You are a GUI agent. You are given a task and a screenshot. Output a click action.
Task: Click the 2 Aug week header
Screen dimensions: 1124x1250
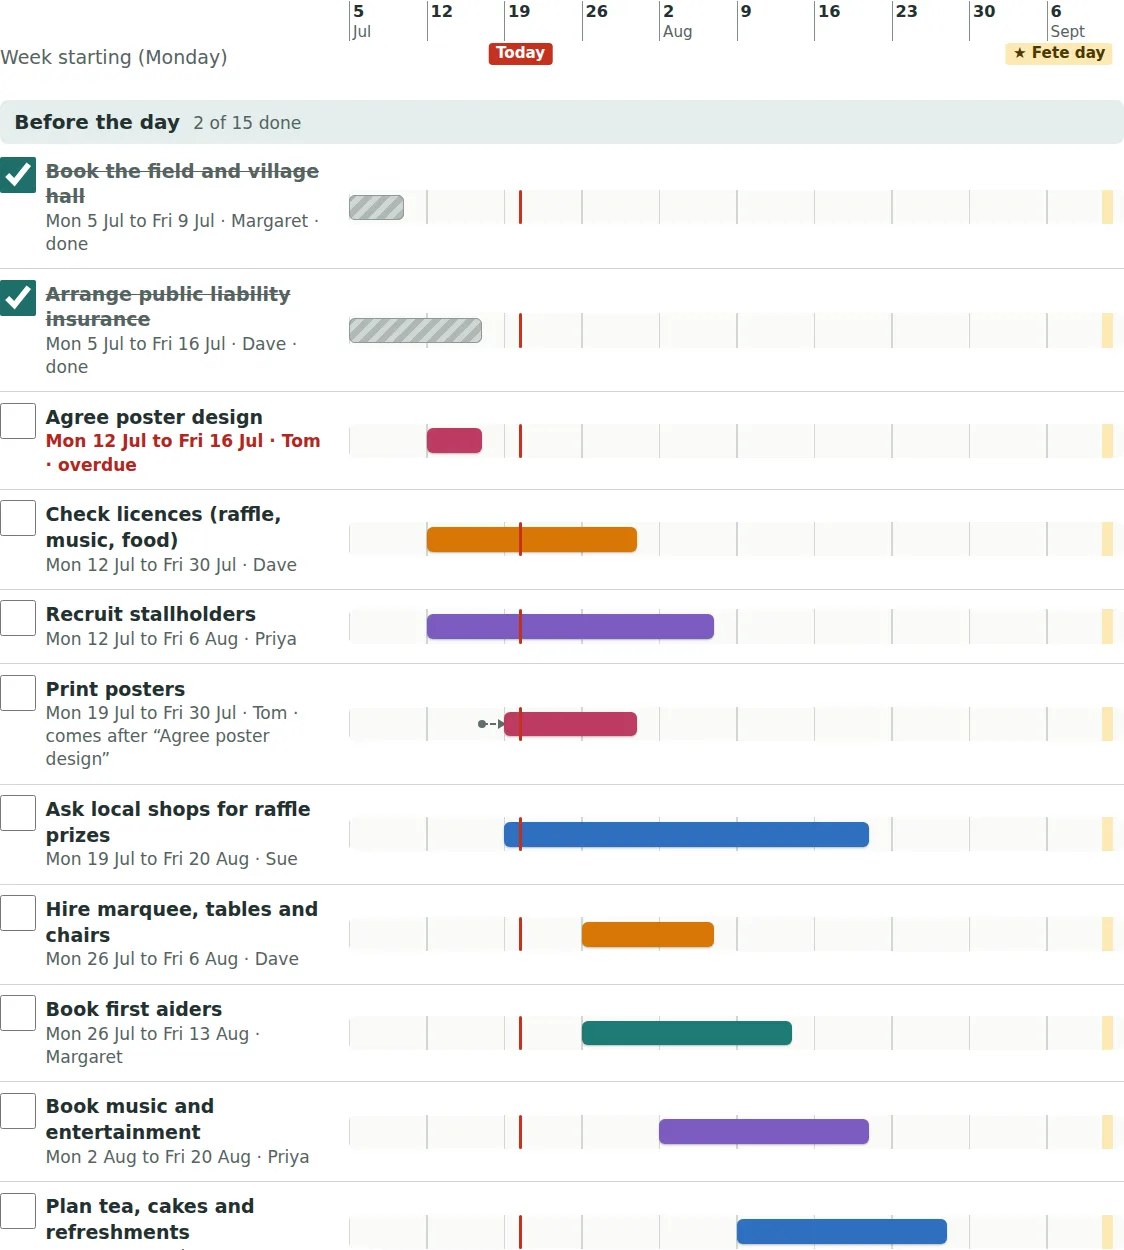coord(677,21)
